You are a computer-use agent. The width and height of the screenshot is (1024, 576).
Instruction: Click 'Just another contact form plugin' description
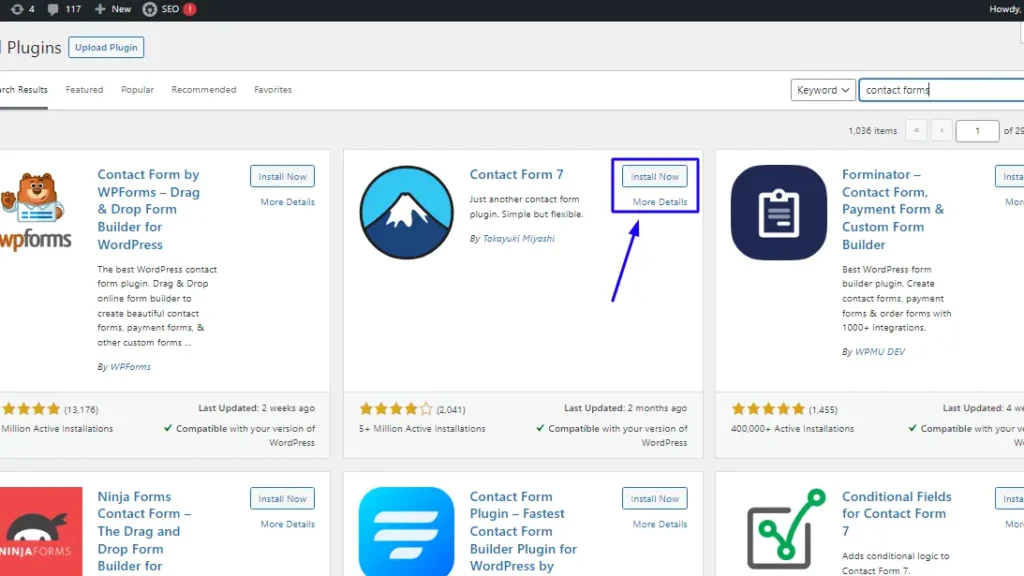(x=526, y=206)
